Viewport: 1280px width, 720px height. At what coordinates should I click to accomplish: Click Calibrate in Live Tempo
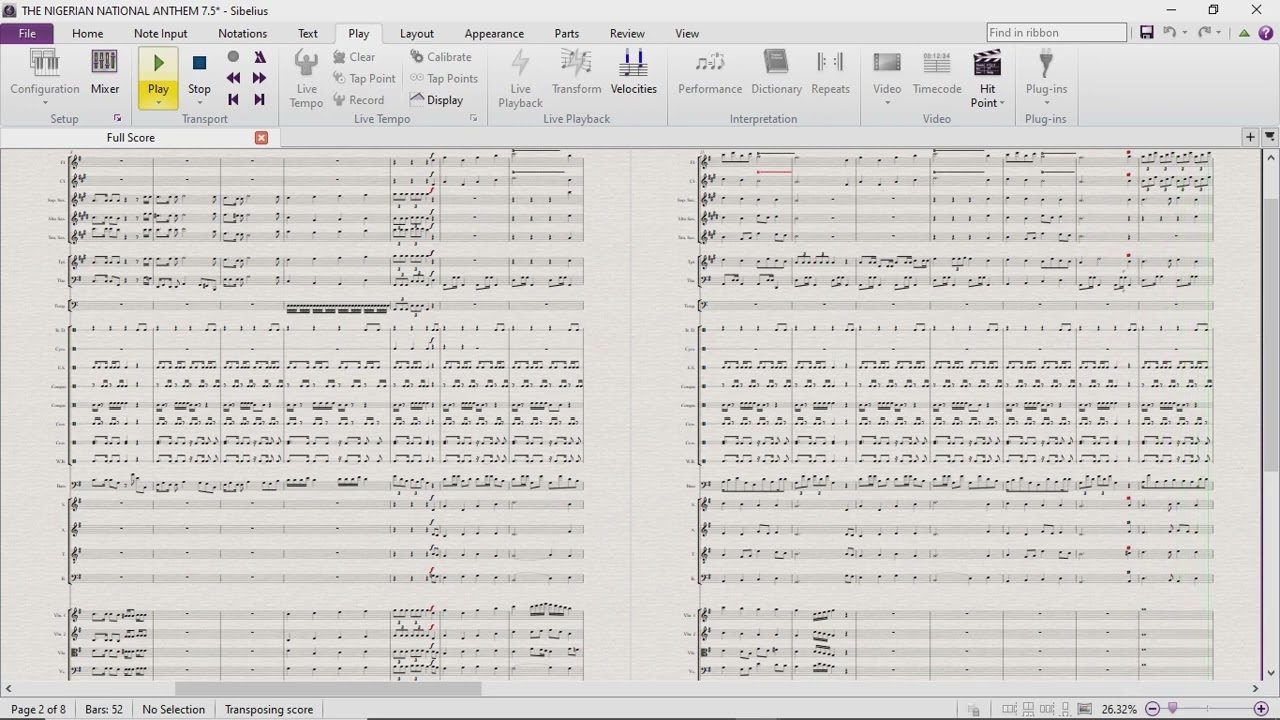click(x=441, y=57)
